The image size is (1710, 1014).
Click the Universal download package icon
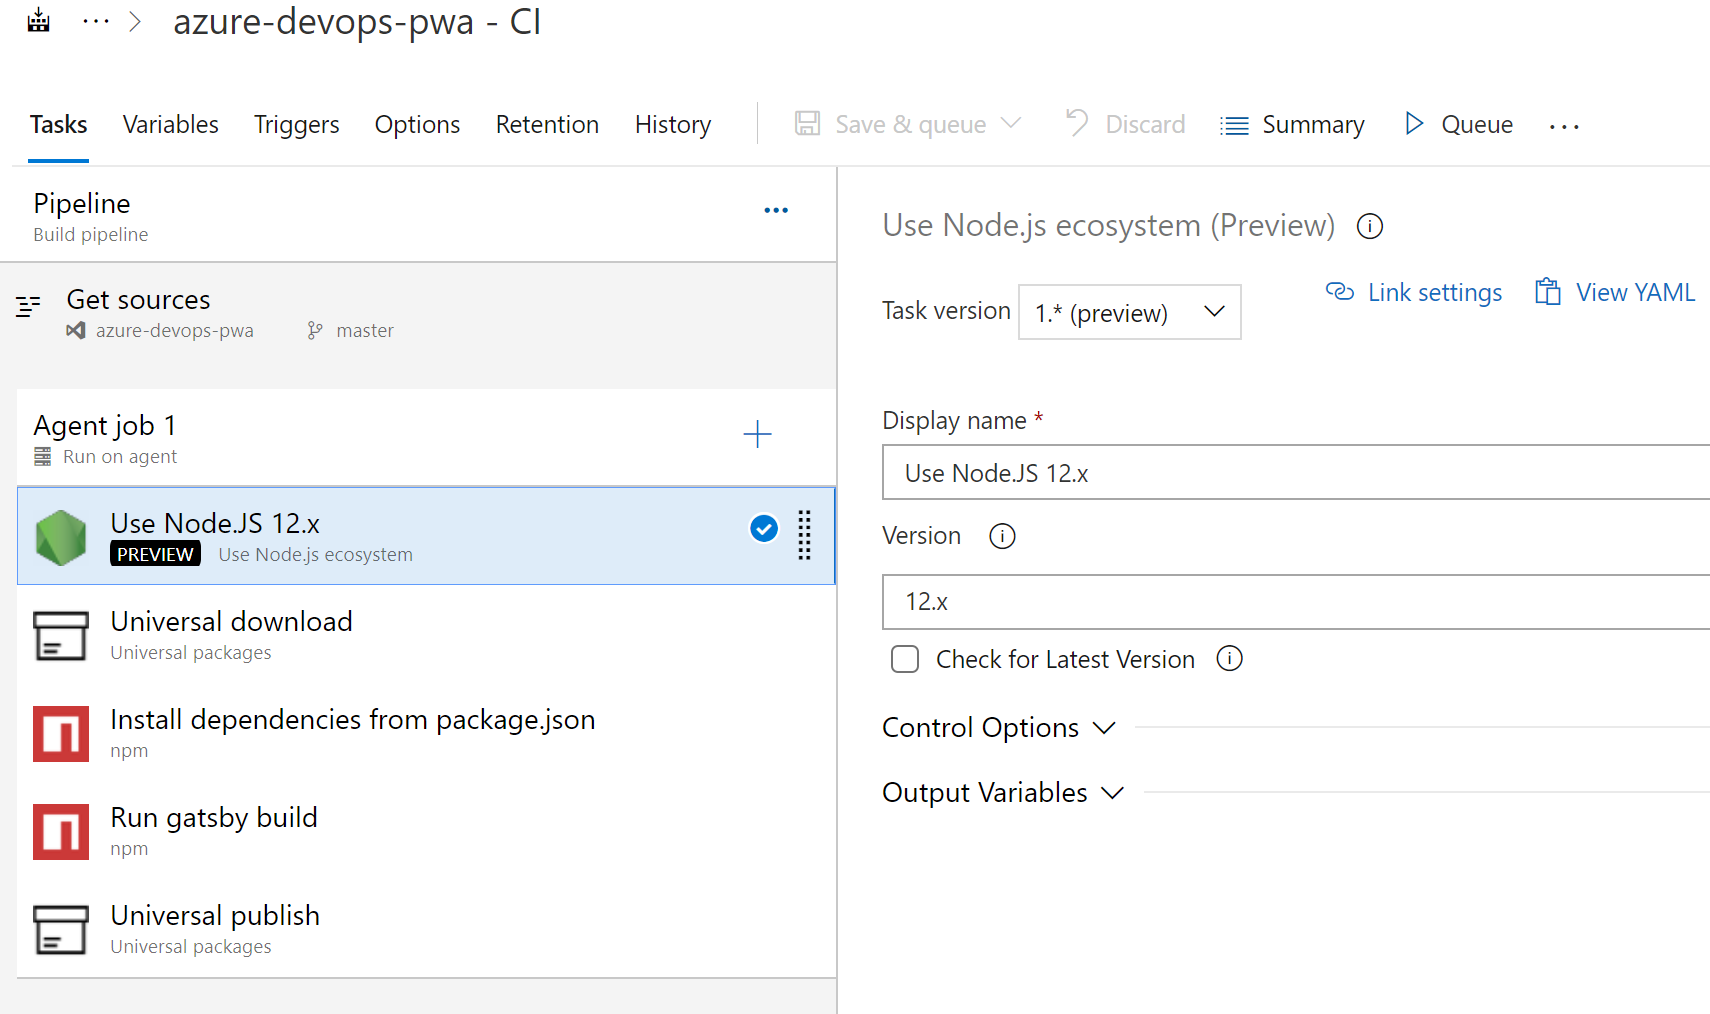point(61,636)
